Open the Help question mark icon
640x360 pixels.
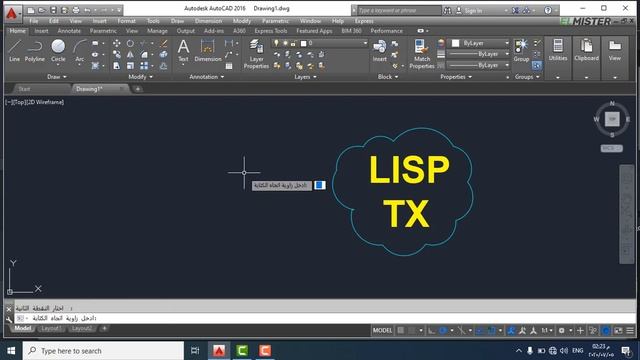point(548,10)
